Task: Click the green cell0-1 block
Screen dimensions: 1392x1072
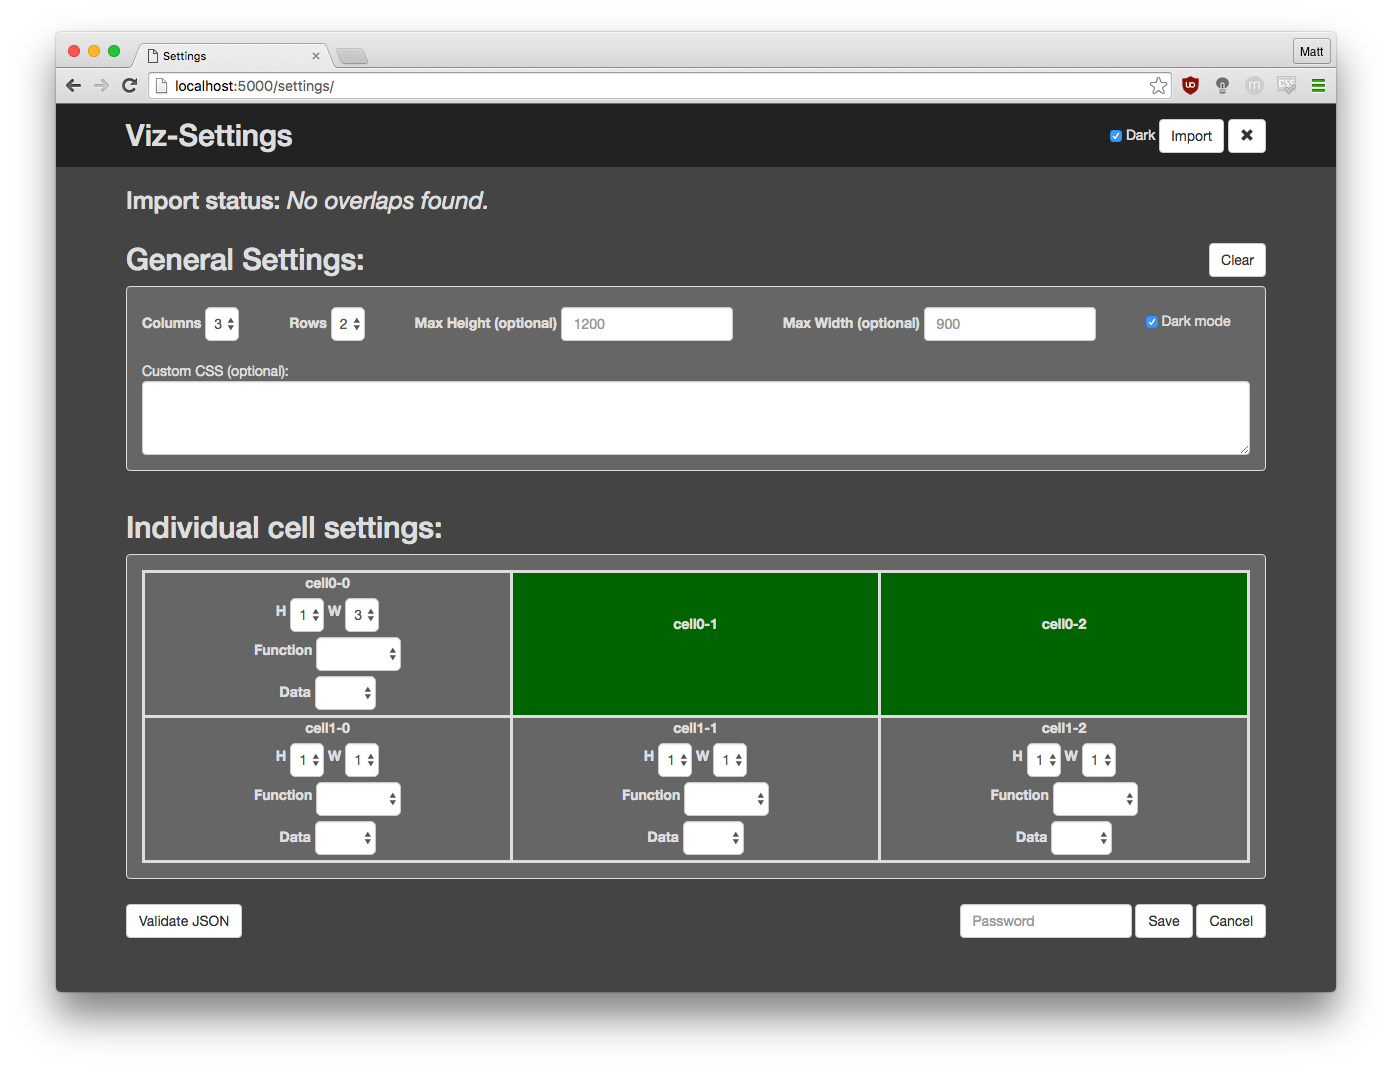Action: (695, 644)
